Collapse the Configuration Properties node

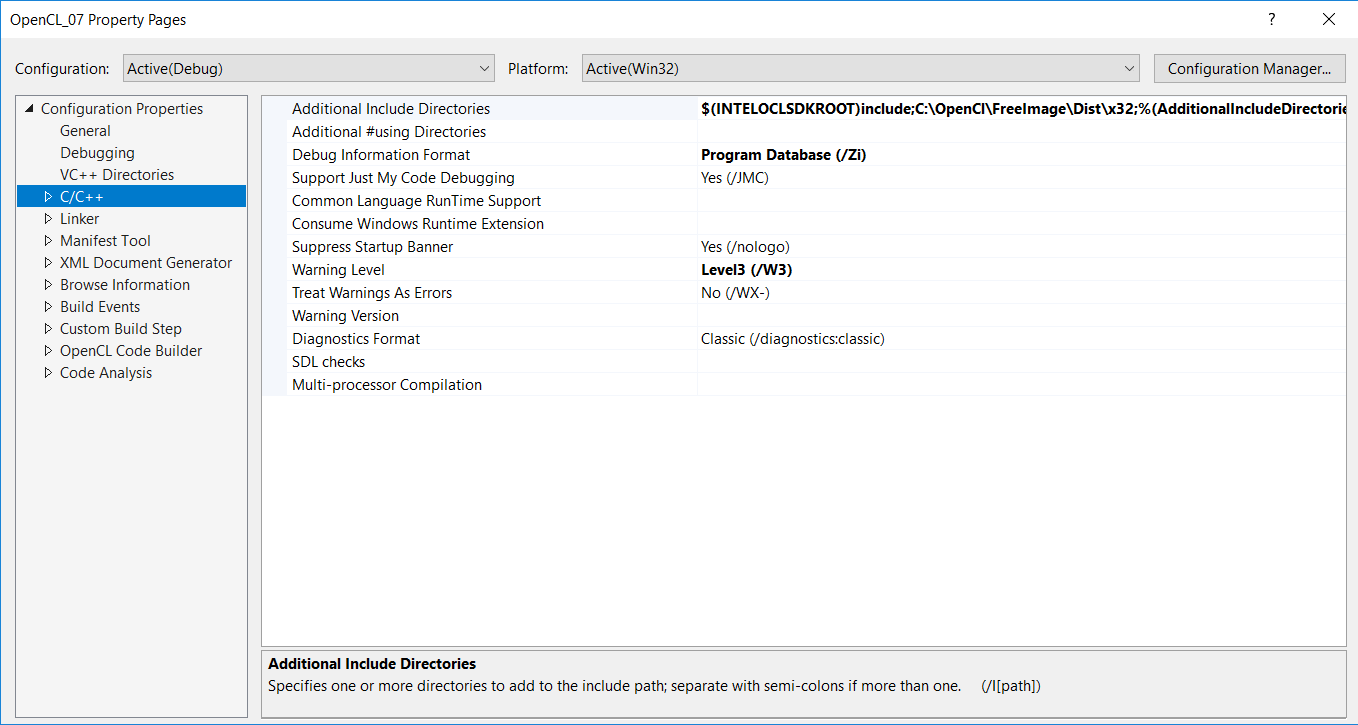29,109
